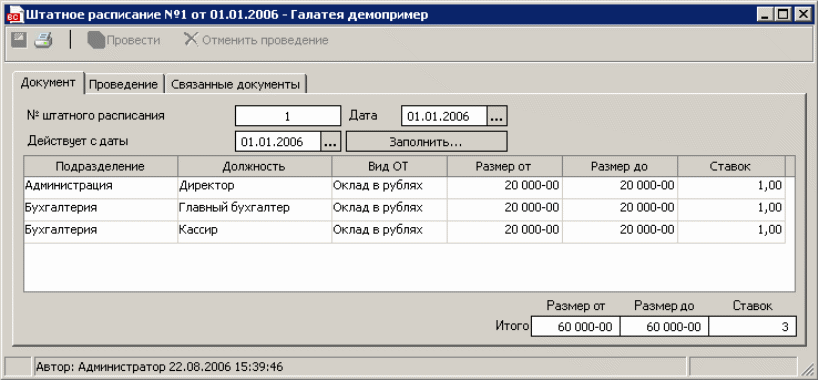The width and height of the screenshot is (818, 380).
Task: Switch to the Документ tab
Action: pos(49,83)
